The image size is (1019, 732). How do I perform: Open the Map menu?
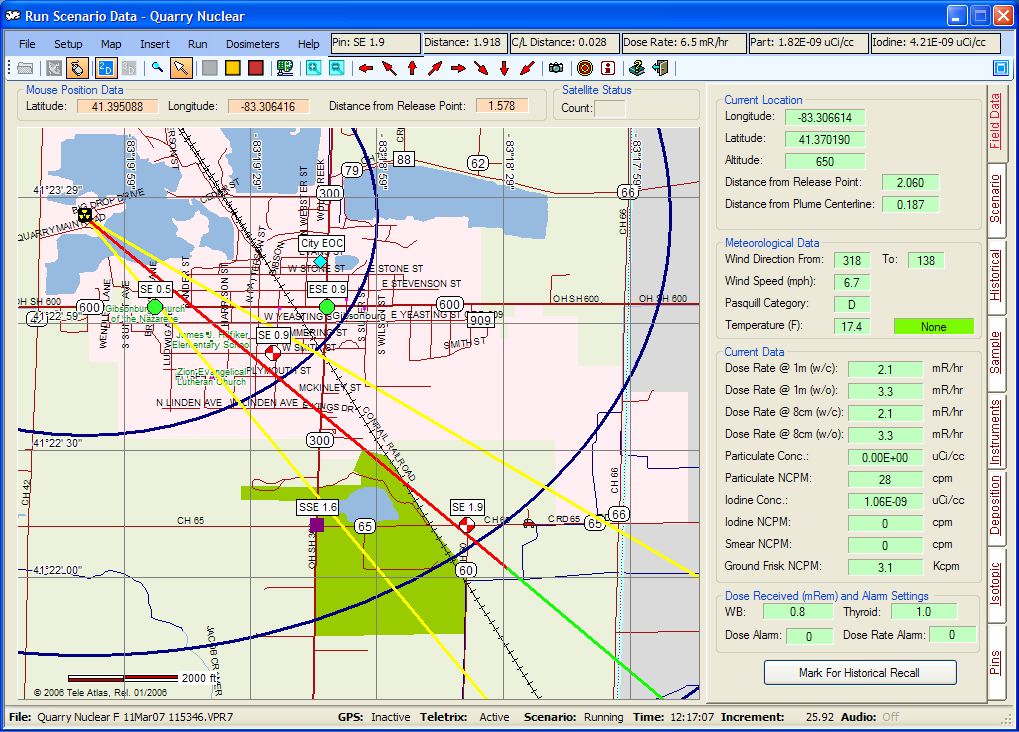click(111, 44)
